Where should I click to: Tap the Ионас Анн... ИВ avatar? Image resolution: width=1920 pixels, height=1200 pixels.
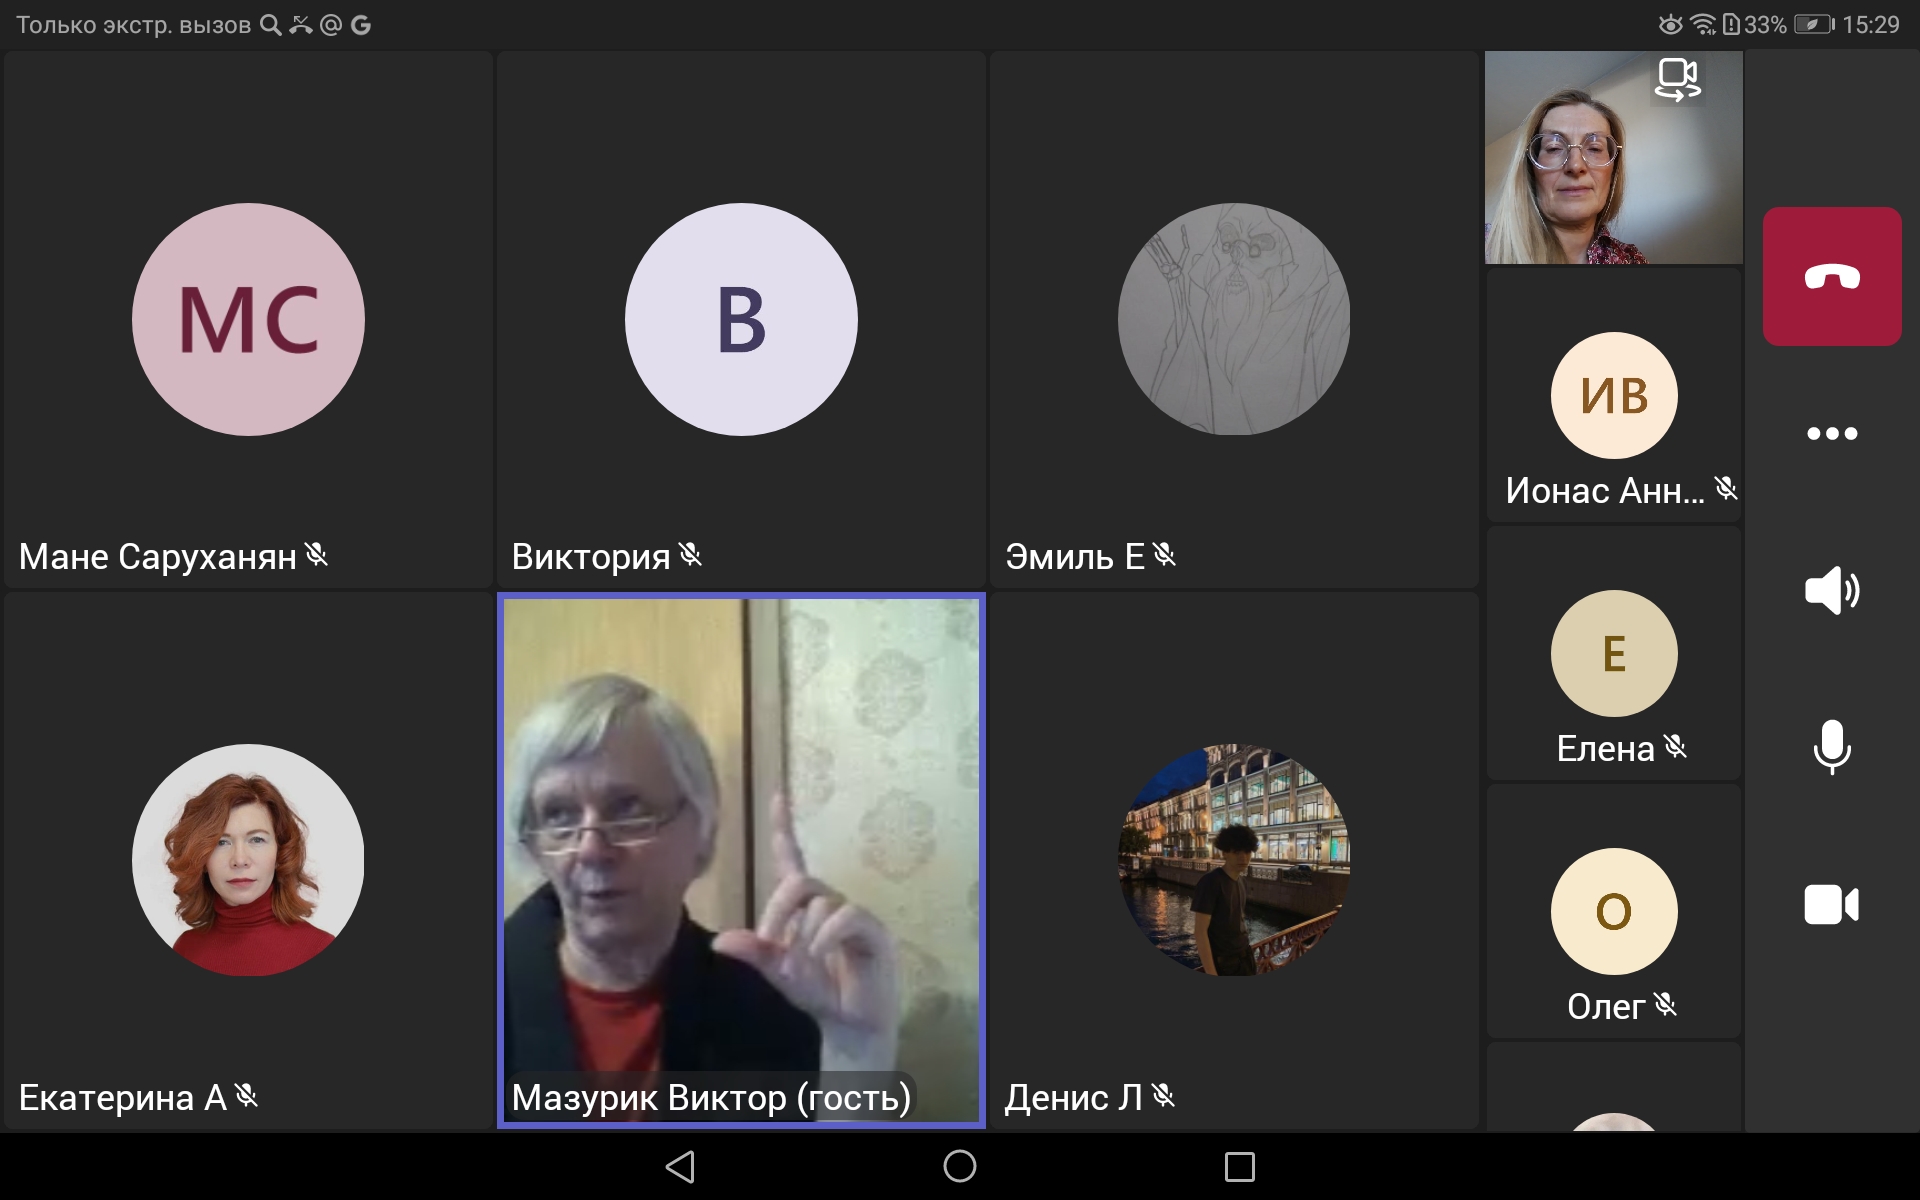(x=1613, y=395)
